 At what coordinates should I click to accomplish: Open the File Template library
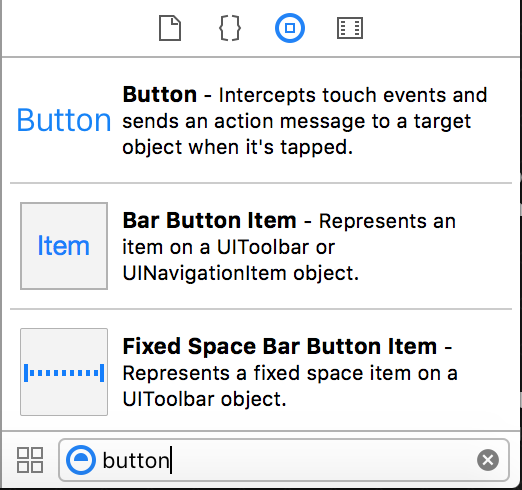170,28
